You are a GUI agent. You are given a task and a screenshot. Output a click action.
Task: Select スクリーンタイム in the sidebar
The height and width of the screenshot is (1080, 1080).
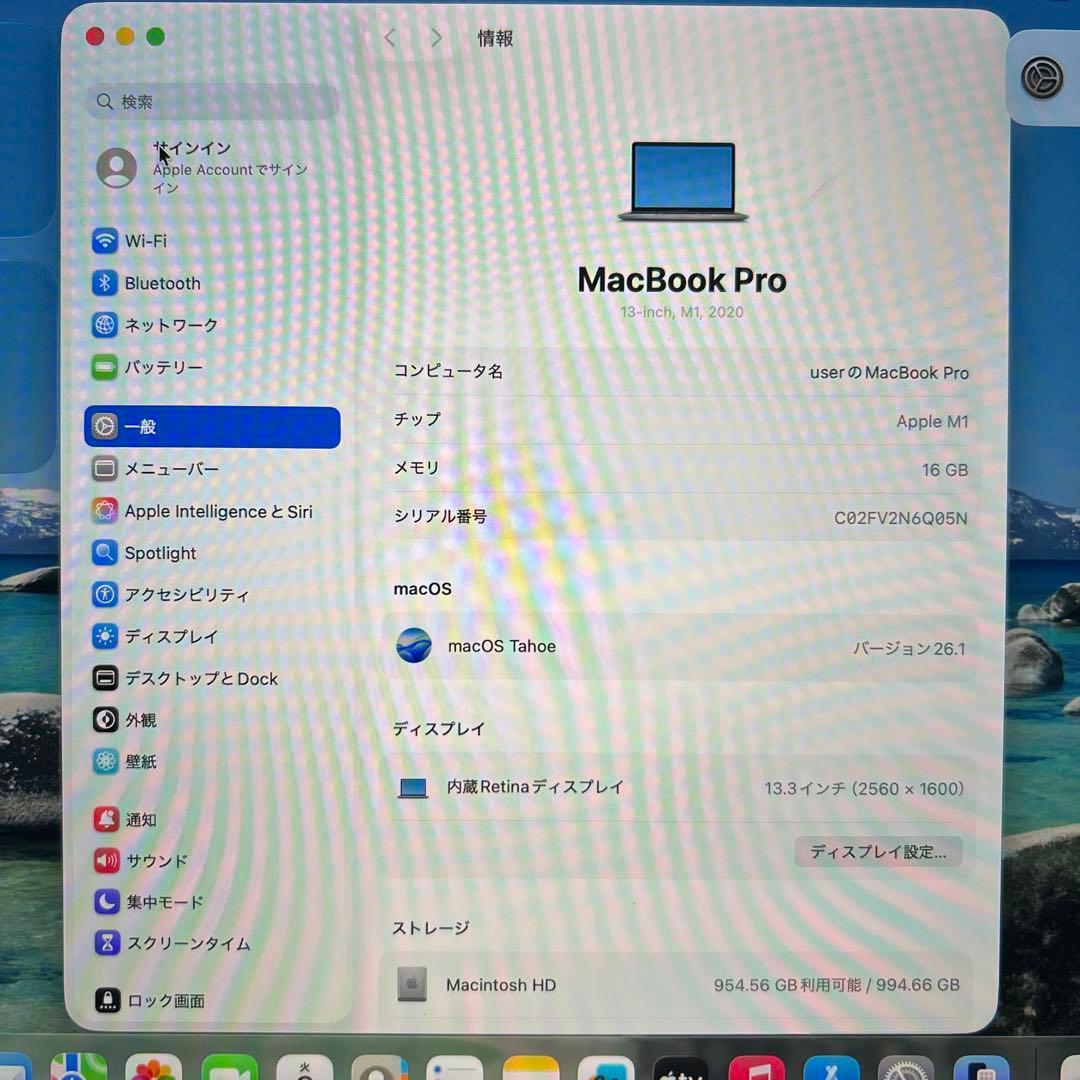pos(105,943)
